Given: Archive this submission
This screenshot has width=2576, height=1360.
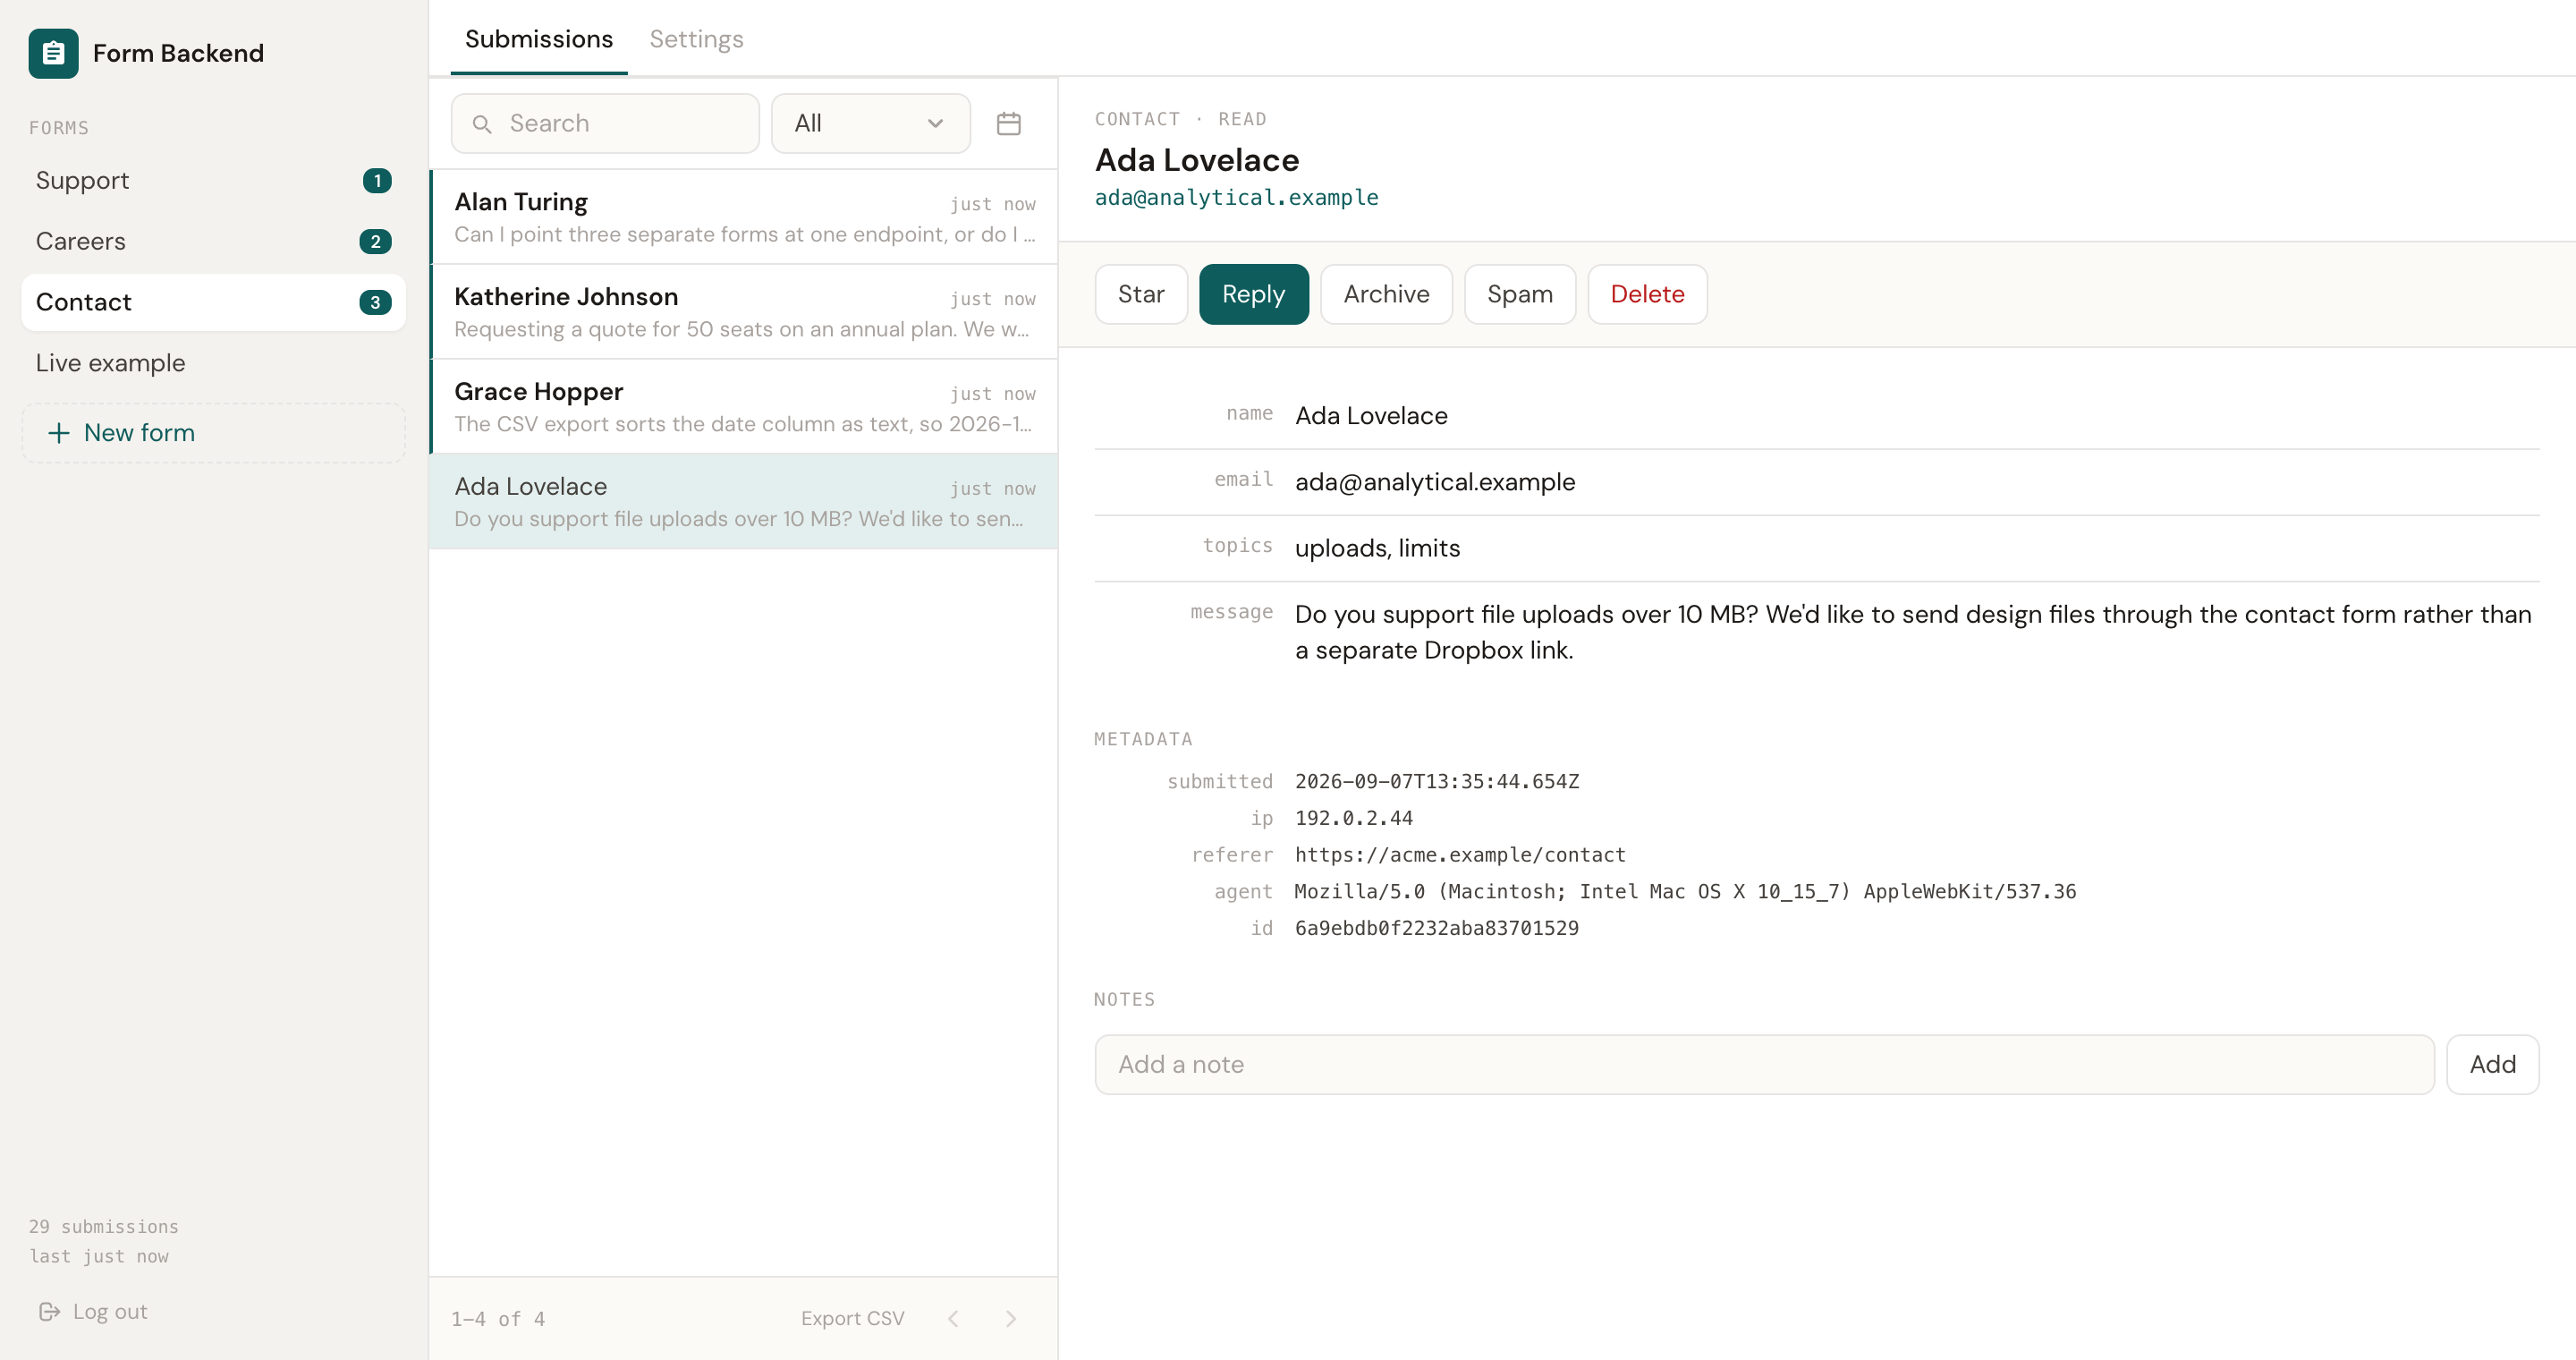Looking at the screenshot, I should tap(1386, 294).
